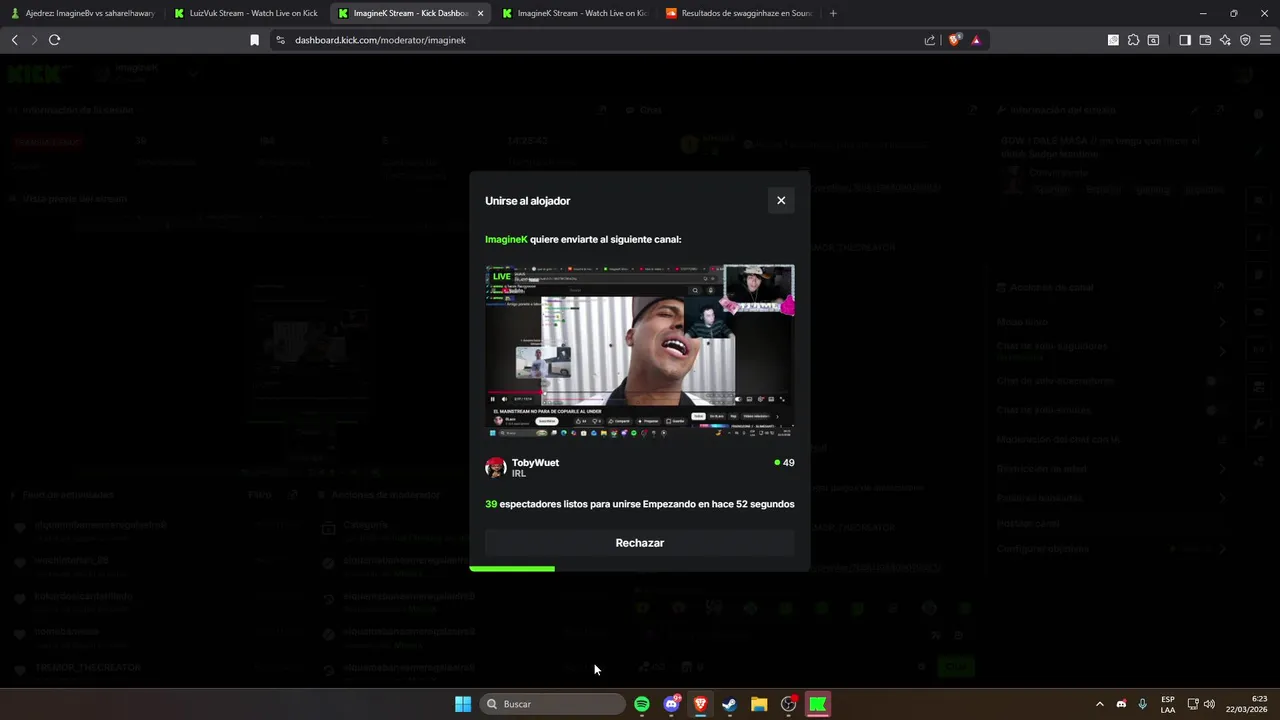This screenshot has height=720, width=1280.
Task: Click the IRL category label
Action: [519, 474]
